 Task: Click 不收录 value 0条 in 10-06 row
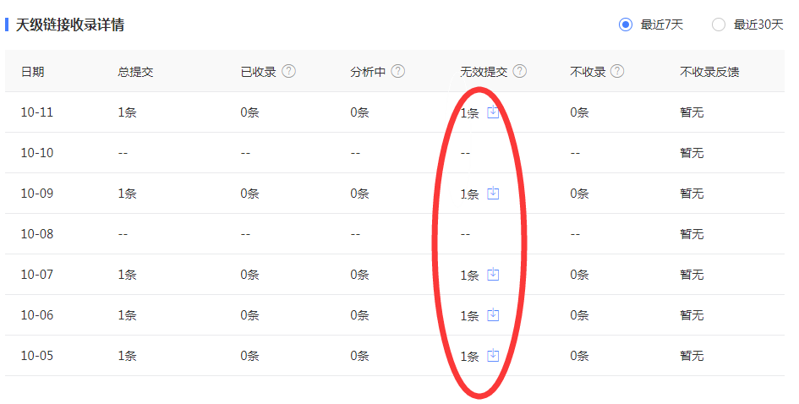pyautogui.click(x=579, y=315)
